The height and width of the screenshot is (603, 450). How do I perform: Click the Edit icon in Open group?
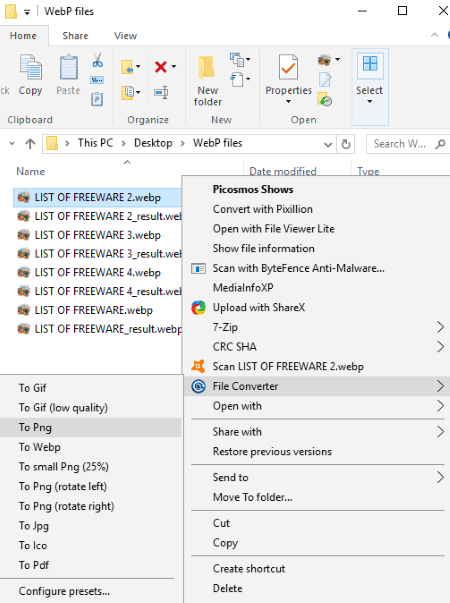pos(325,80)
